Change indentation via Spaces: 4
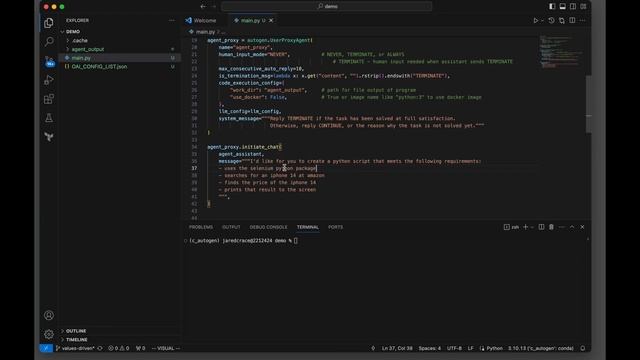Viewport: 640px width, 360px height. coord(429,348)
